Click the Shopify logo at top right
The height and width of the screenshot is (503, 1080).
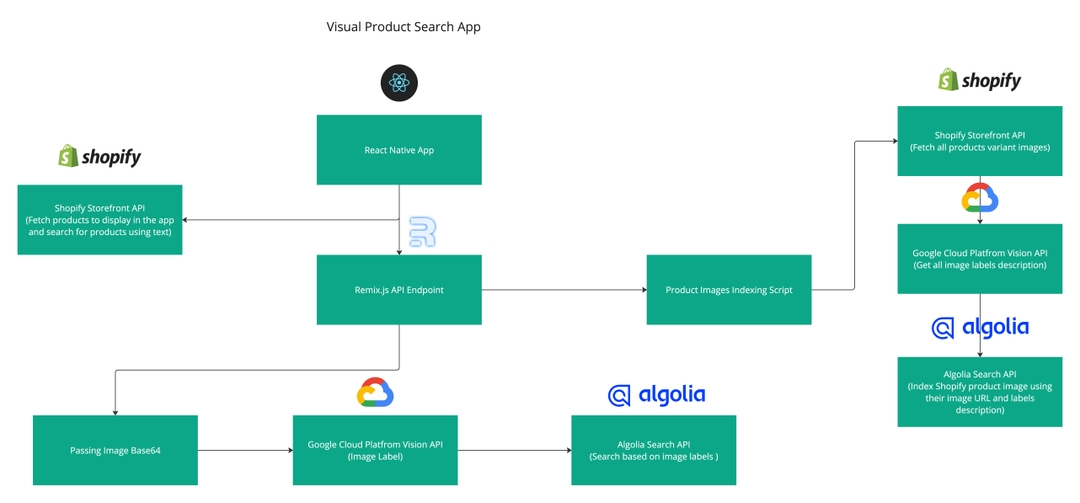pos(979,80)
